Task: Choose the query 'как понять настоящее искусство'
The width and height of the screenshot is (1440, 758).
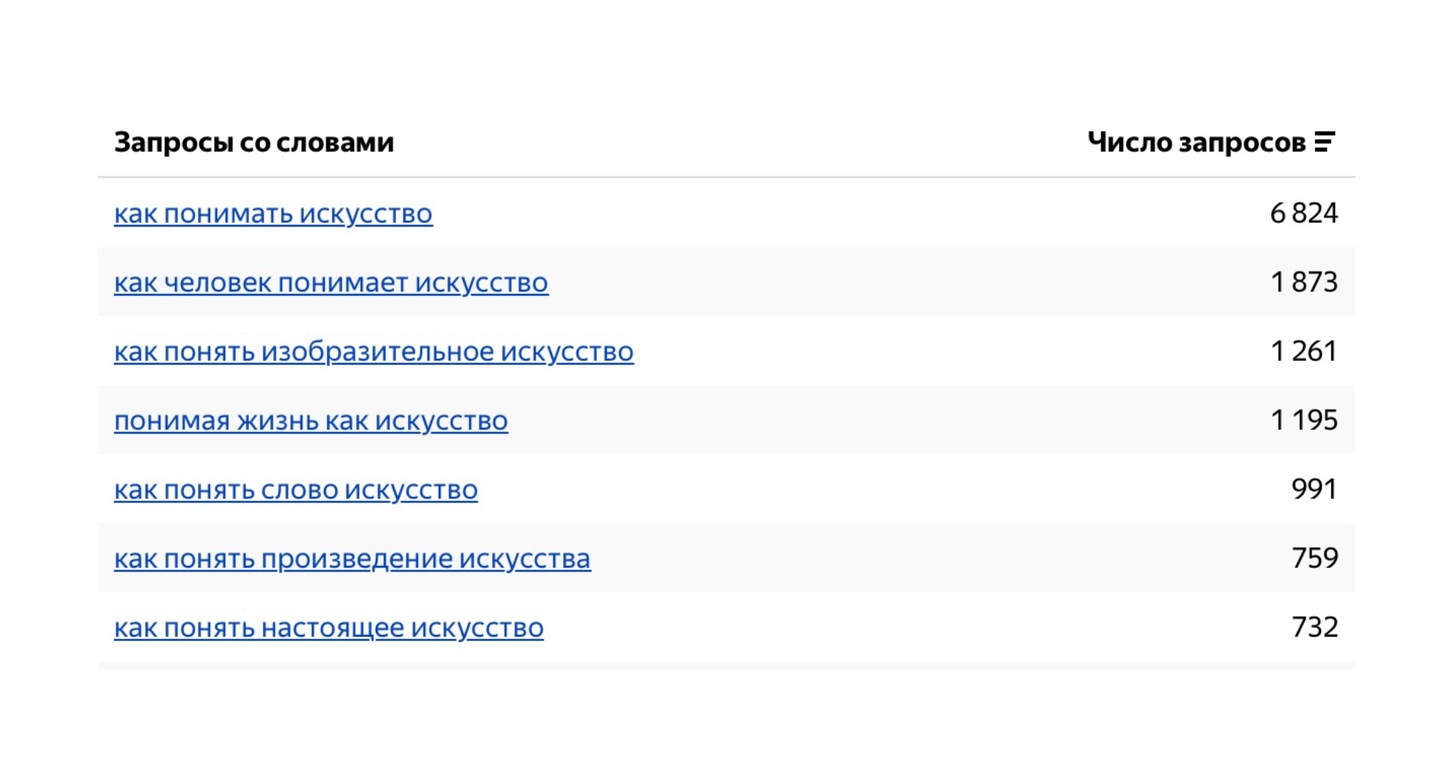Action: point(329,627)
